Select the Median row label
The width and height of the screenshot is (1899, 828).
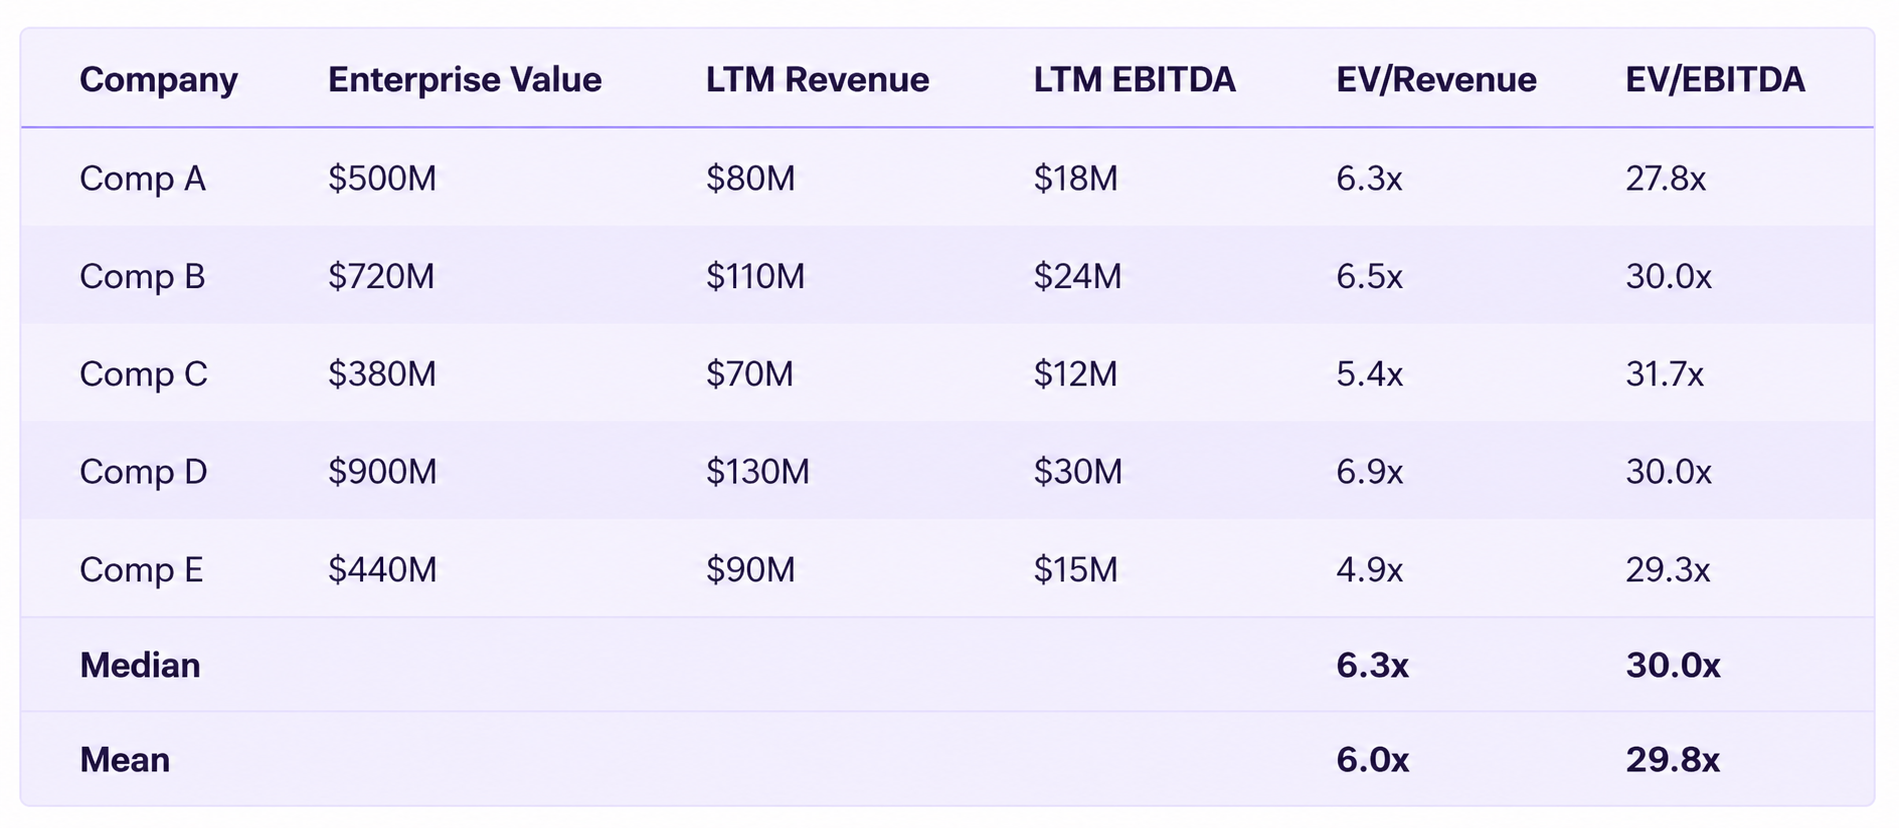[x=140, y=665]
